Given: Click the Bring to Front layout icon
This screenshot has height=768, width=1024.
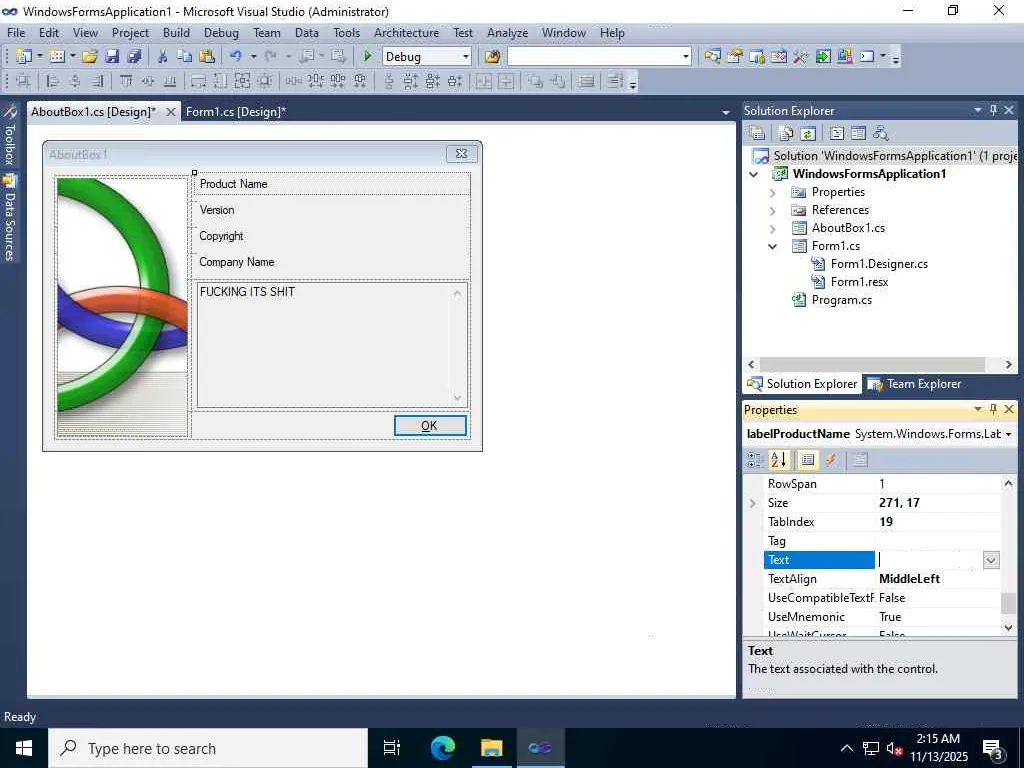Looking at the screenshot, I should tap(536, 82).
